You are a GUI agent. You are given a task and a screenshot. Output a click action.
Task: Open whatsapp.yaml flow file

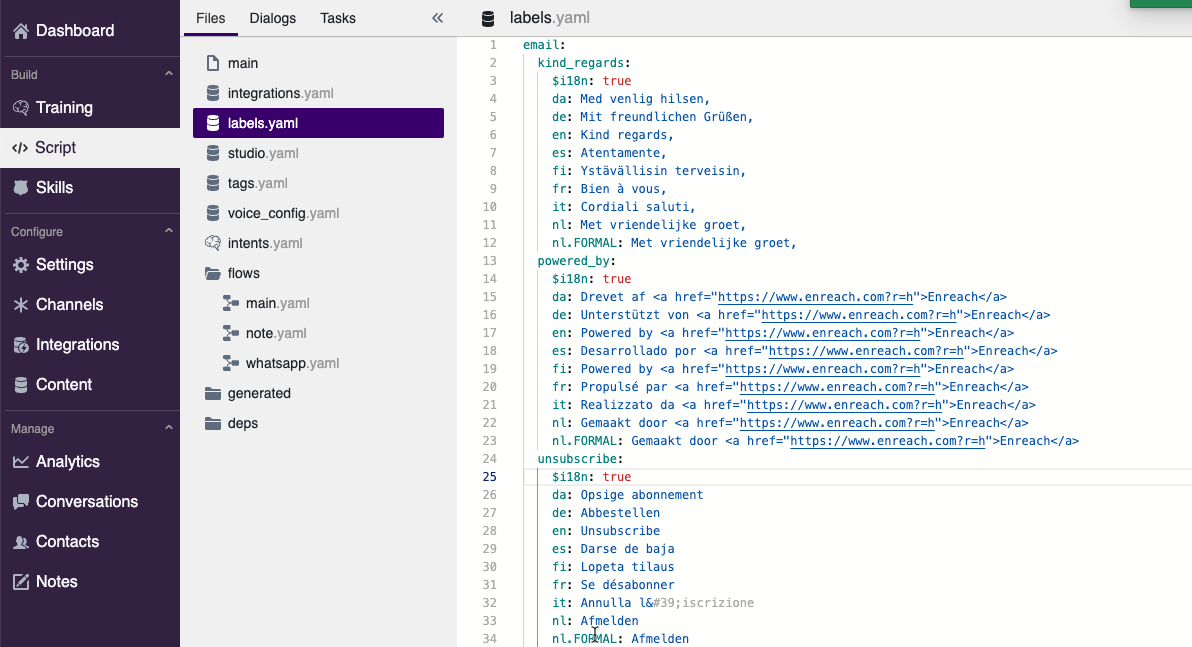point(292,363)
